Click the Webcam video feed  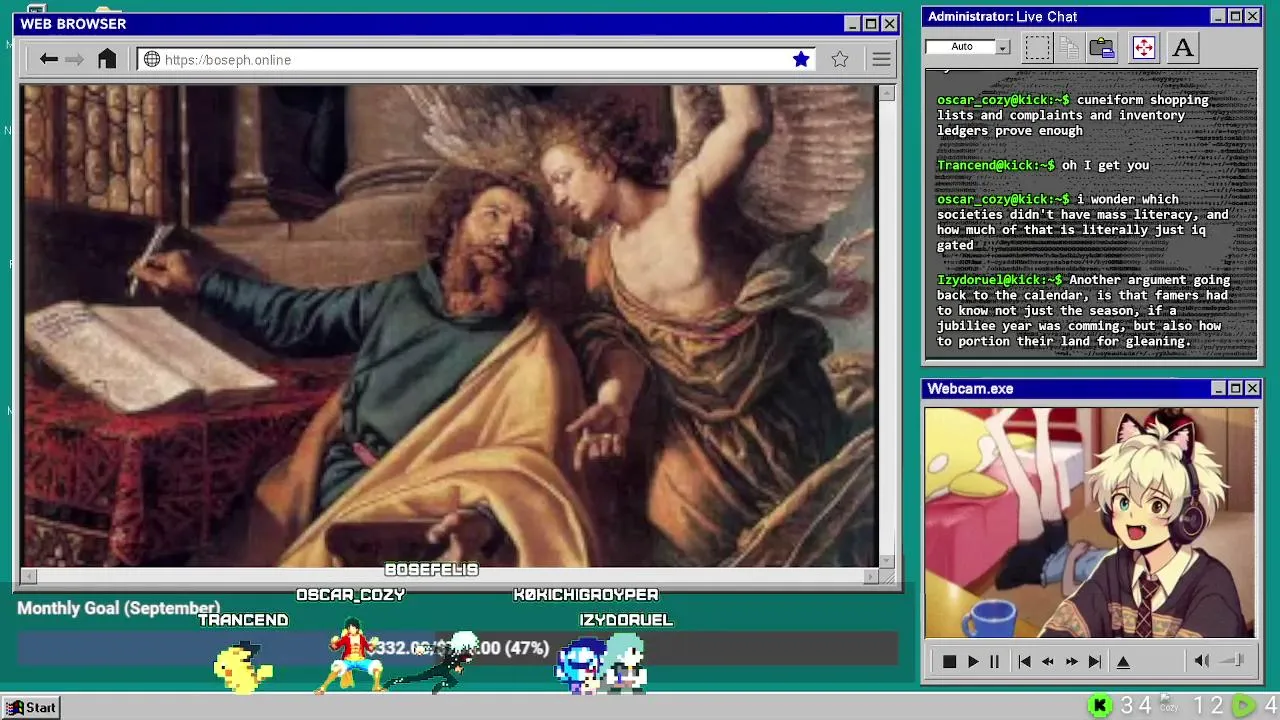1090,522
